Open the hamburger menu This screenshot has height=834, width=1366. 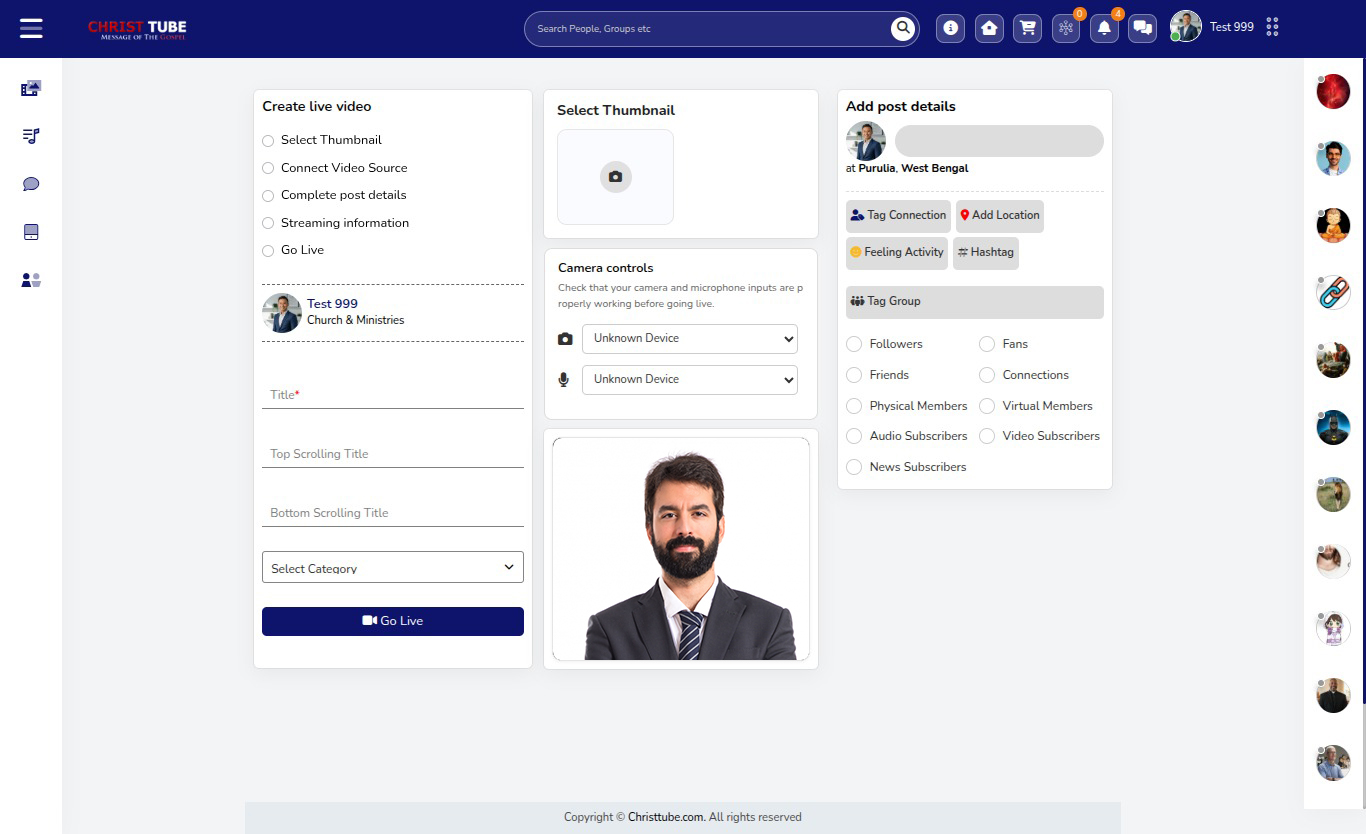(31, 28)
